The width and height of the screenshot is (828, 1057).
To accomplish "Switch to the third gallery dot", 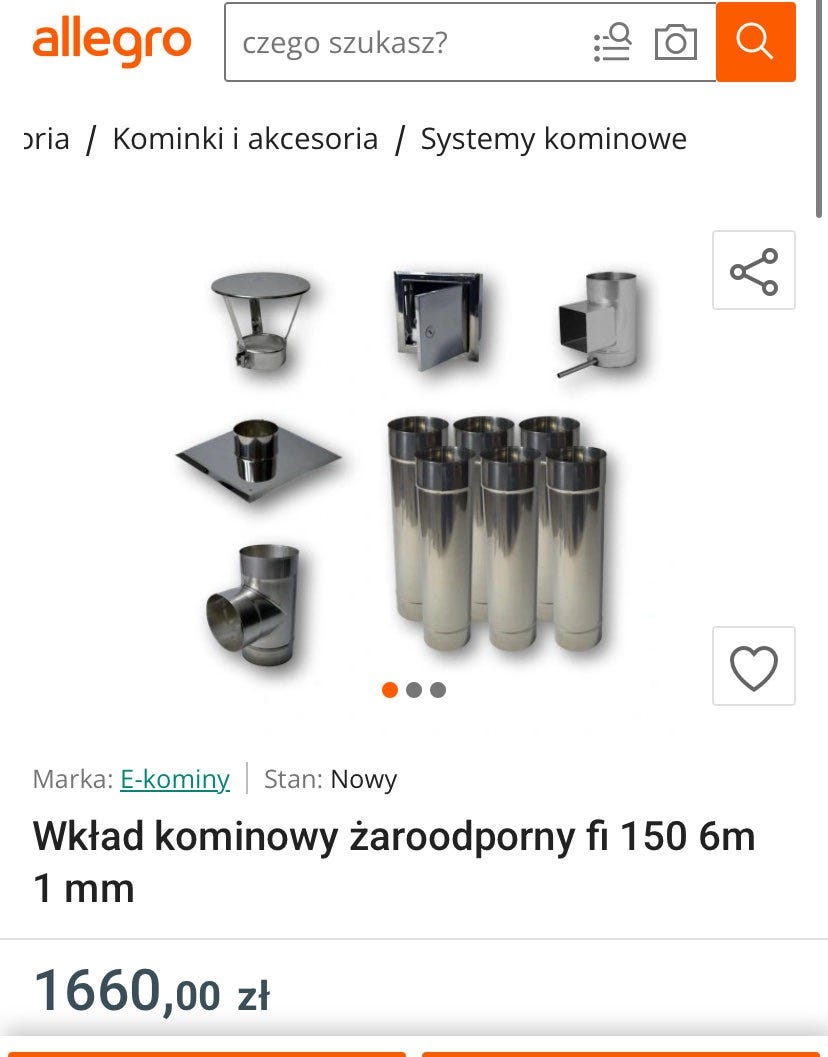I will 438,690.
